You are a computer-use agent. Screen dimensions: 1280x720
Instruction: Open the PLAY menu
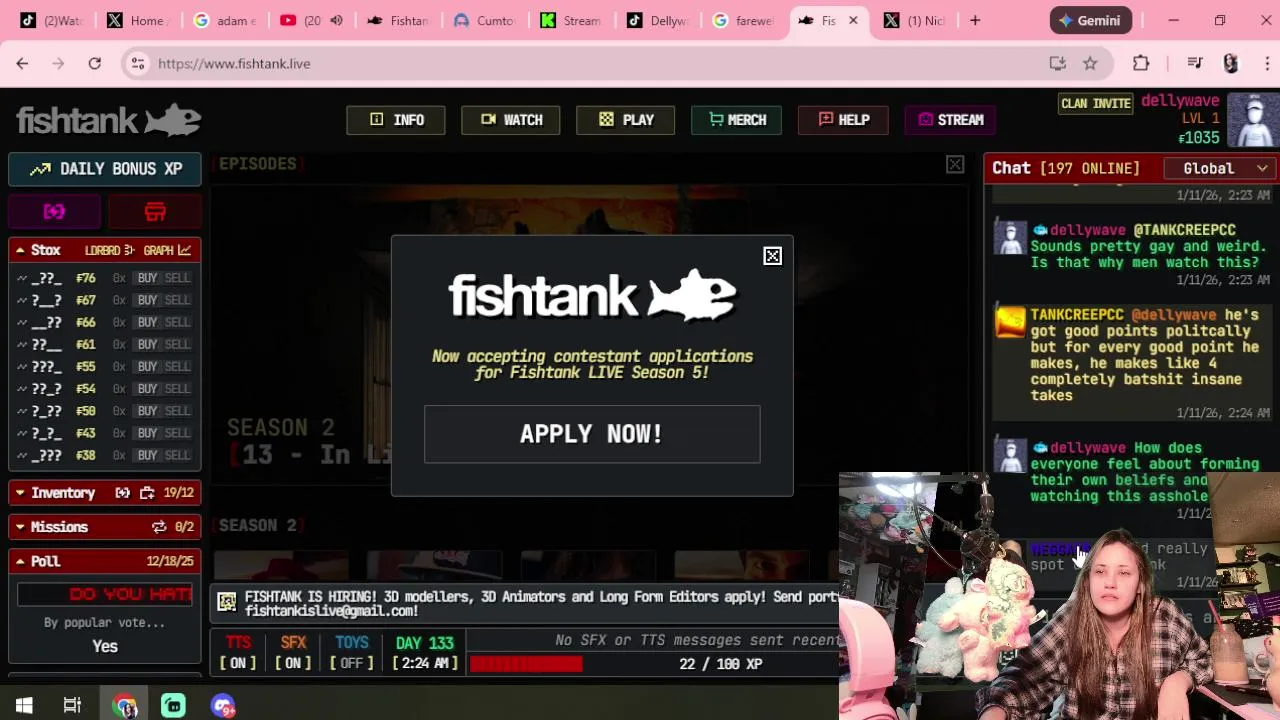point(626,120)
